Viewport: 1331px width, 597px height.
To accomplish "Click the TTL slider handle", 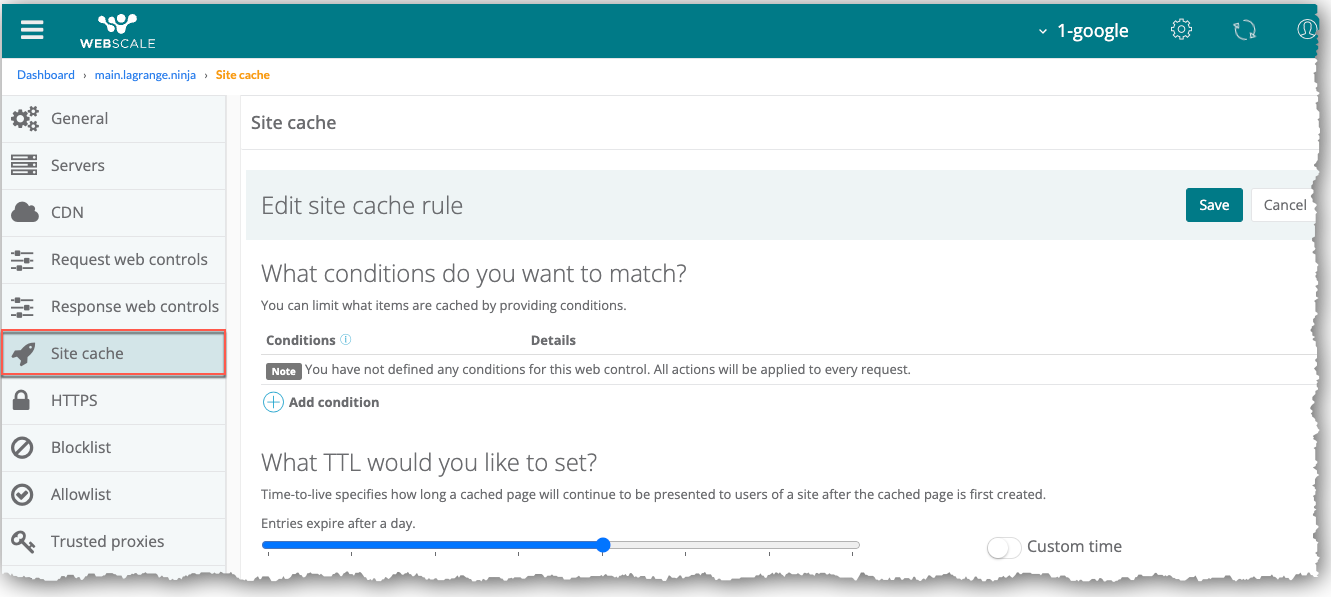I will click(603, 545).
